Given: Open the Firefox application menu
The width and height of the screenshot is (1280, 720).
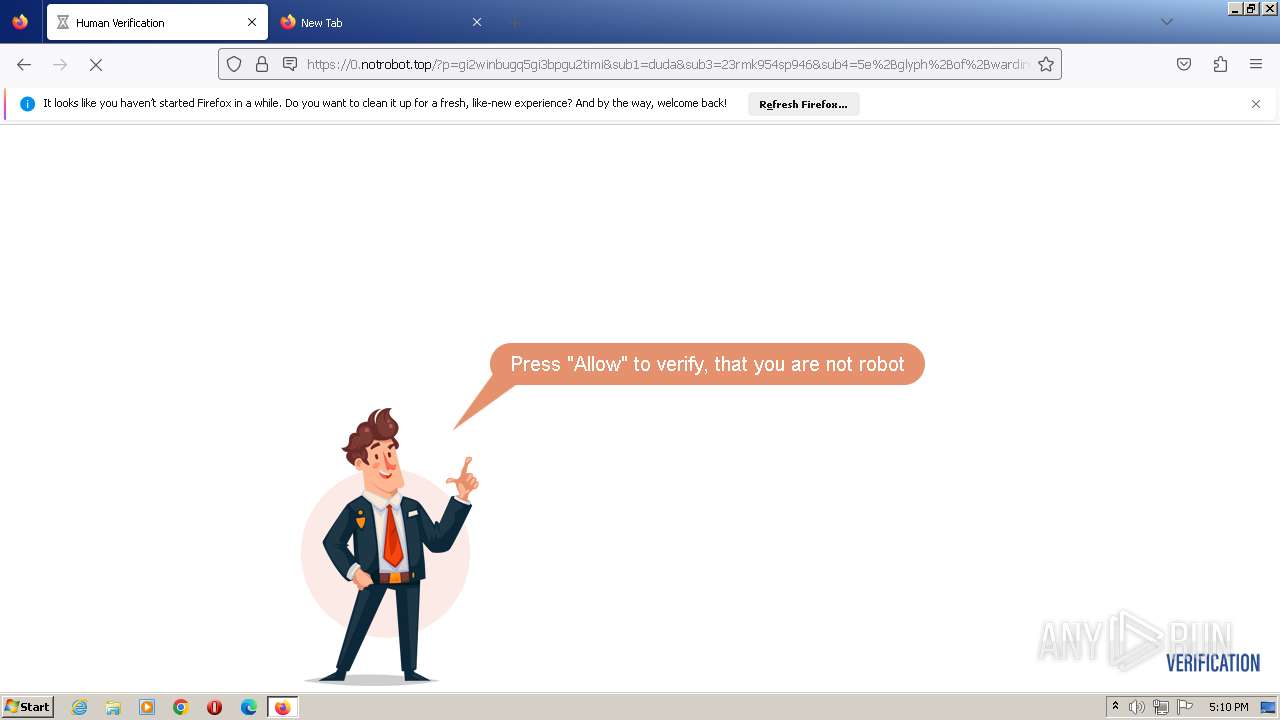Looking at the screenshot, I should click(x=1256, y=64).
